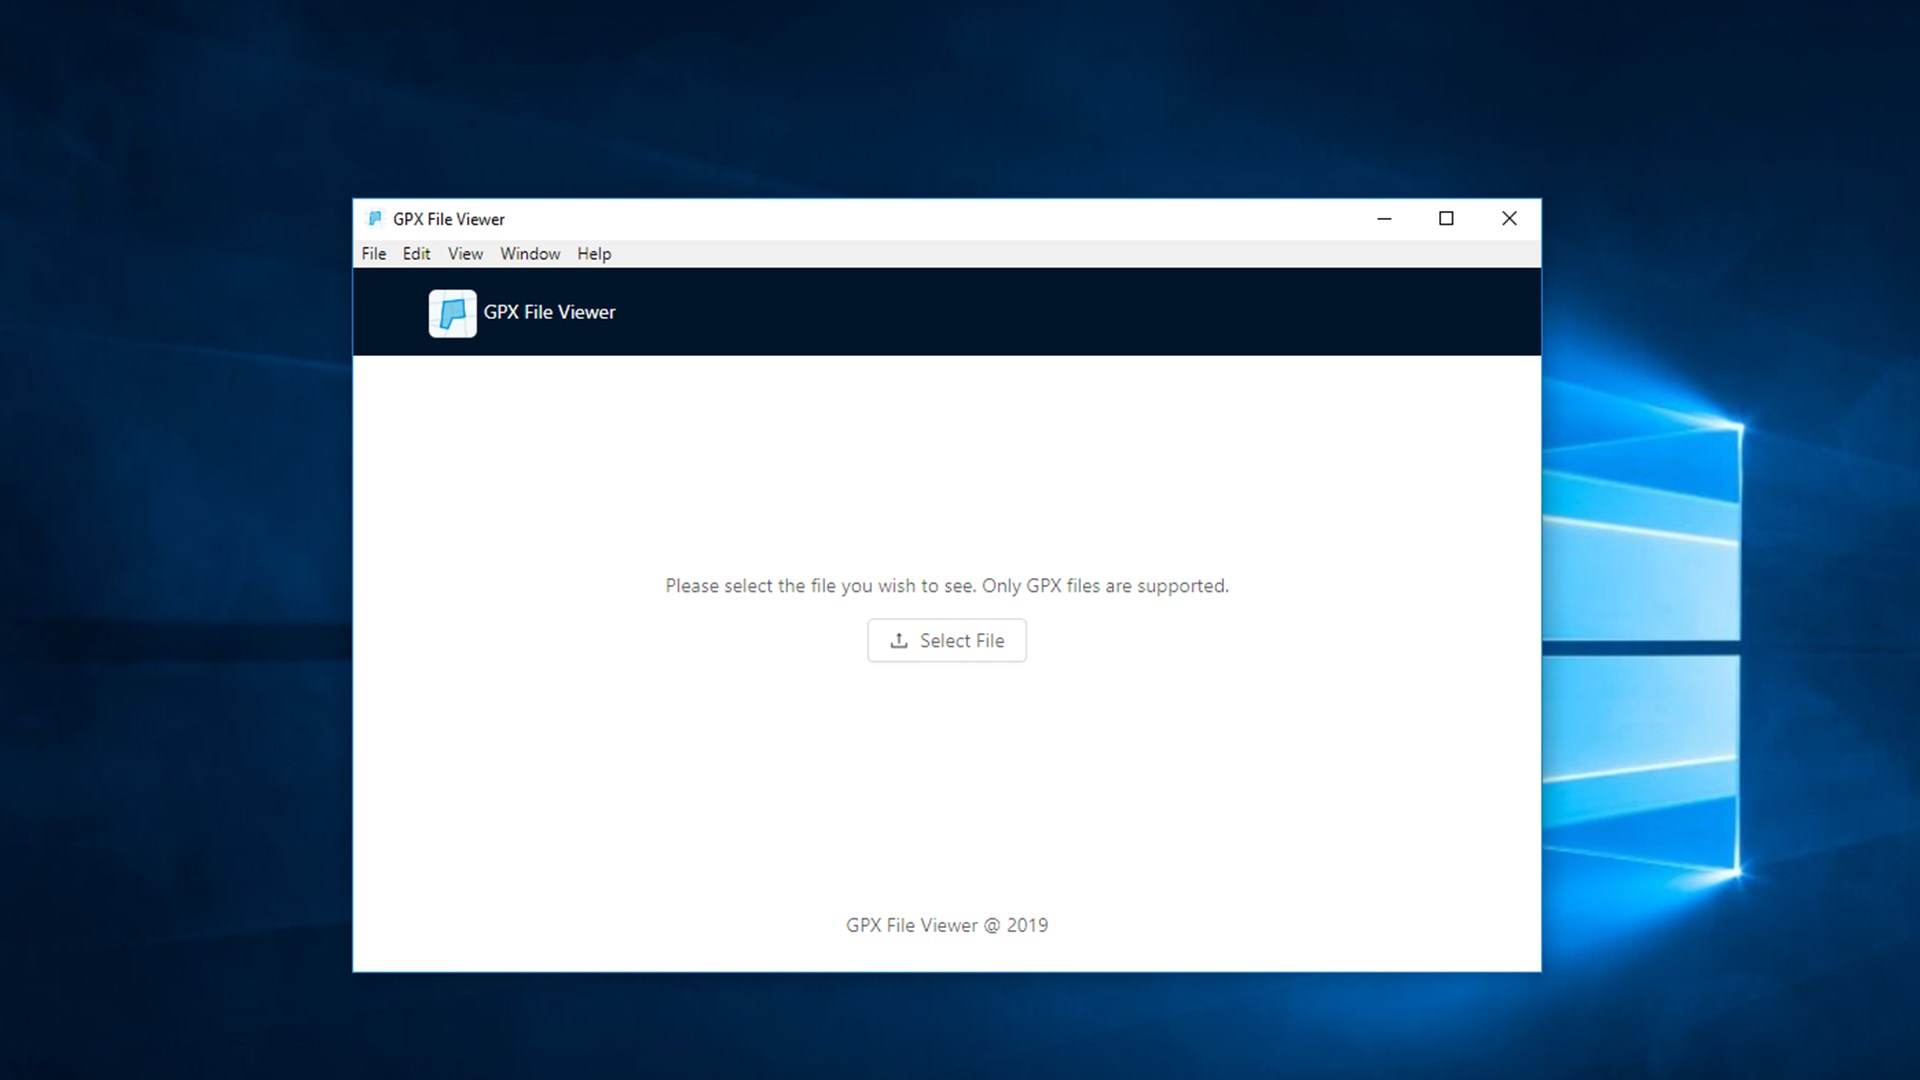Click the "GPX File Viewer @ 2019" footer text
The width and height of the screenshot is (1920, 1080).
[x=946, y=925]
